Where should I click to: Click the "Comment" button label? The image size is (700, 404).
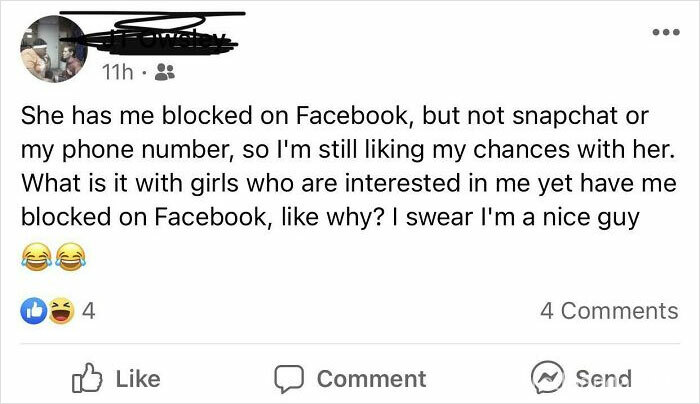[371, 379]
